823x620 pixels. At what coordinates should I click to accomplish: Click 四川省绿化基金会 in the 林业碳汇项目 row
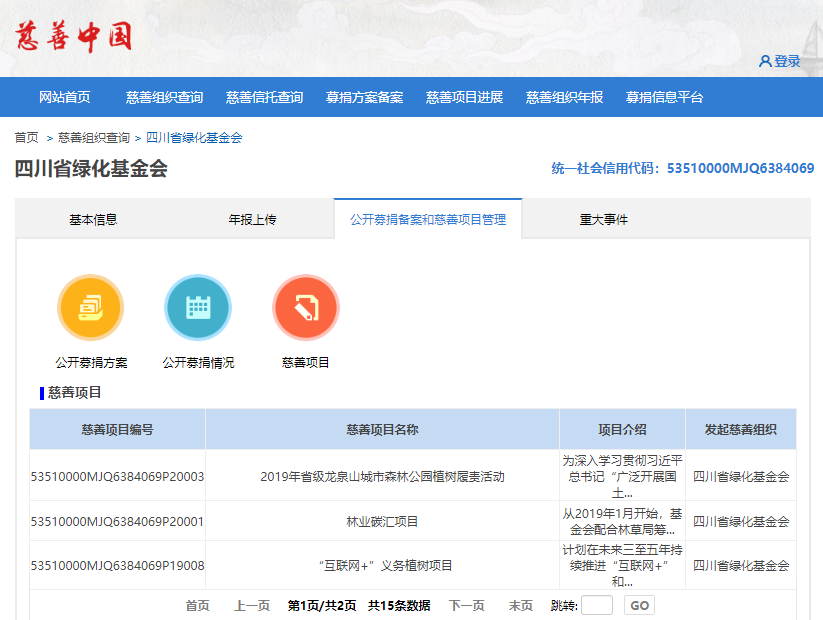tap(741, 521)
